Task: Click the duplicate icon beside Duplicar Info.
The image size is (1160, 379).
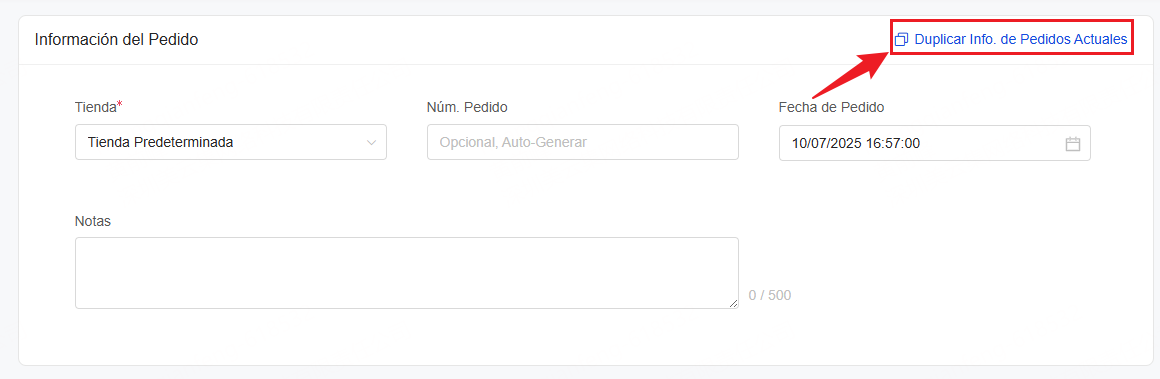Action: point(901,40)
